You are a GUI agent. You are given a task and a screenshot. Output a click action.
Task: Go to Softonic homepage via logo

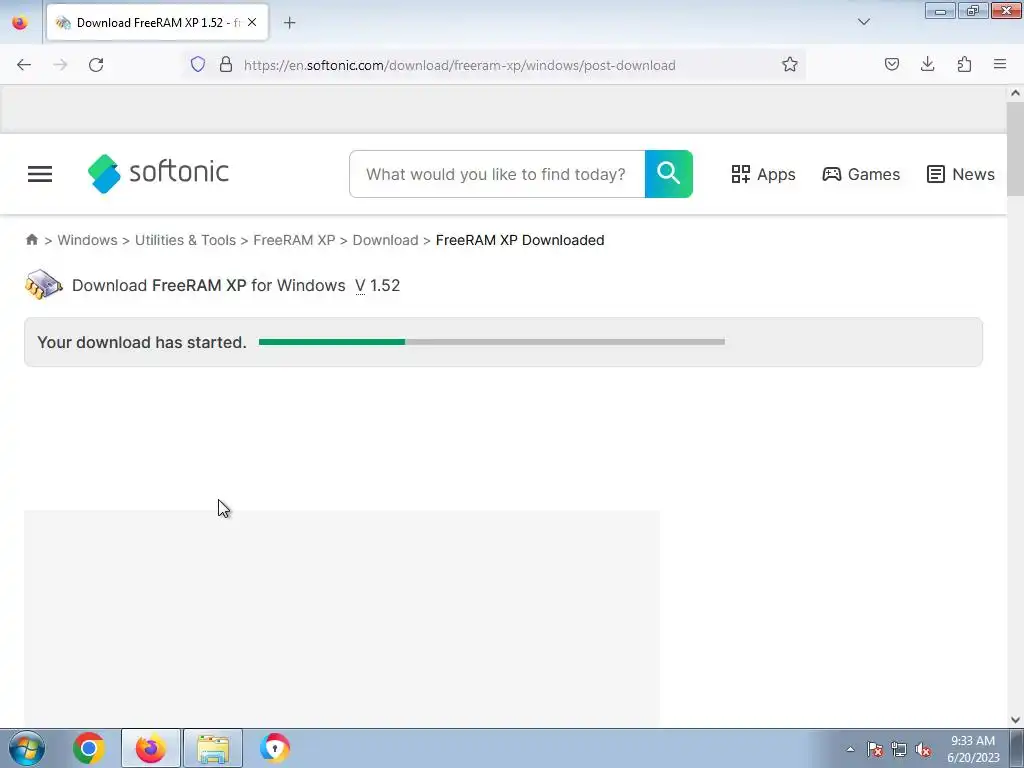[158, 174]
